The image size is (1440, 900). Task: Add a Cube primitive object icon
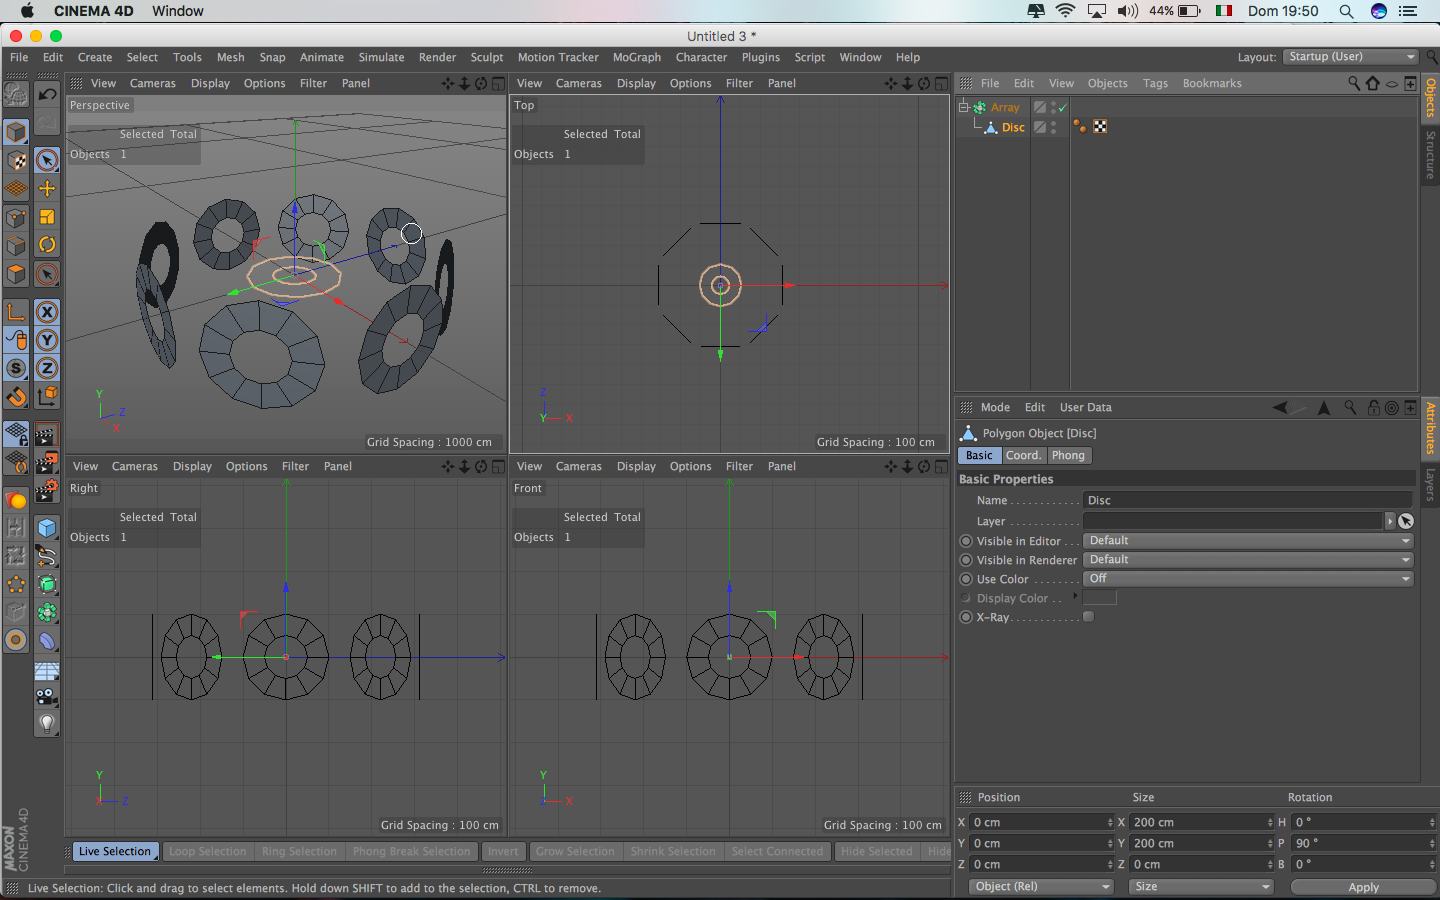47,528
